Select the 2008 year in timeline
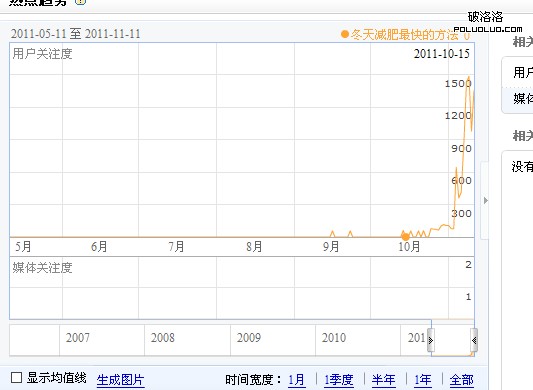533x390 pixels. pyautogui.click(x=162, y=338)
